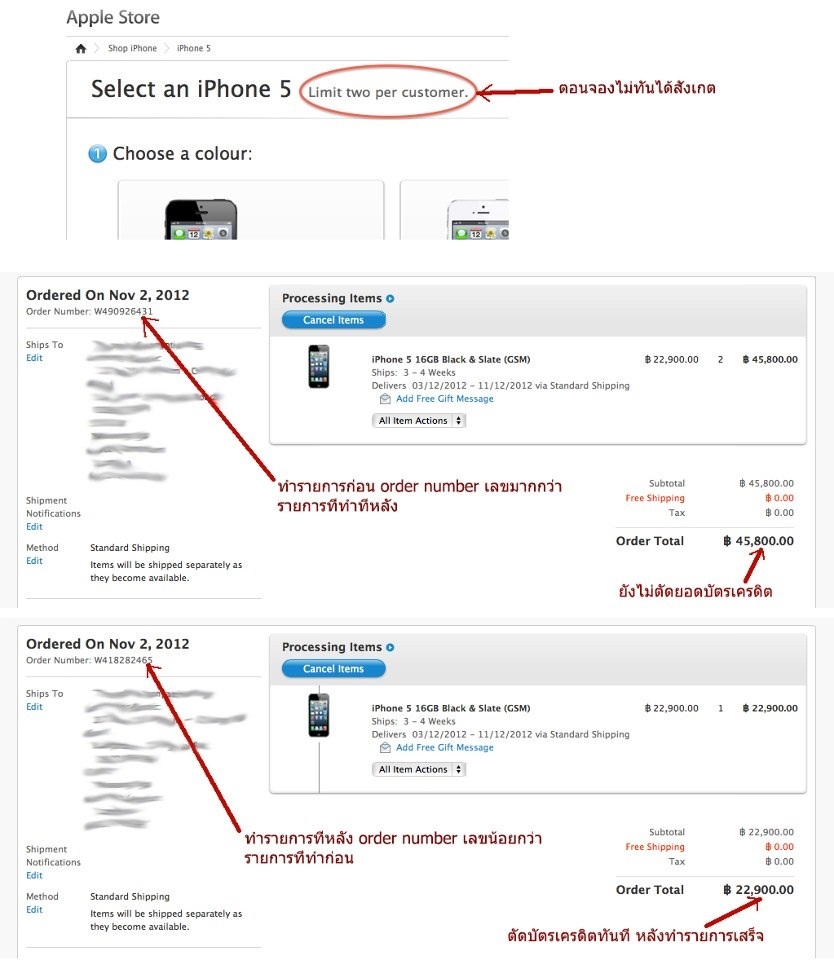Click the iPhone thumbnail in first order
The width and height of the screenshot is (834, 960).
click(319, 367)
